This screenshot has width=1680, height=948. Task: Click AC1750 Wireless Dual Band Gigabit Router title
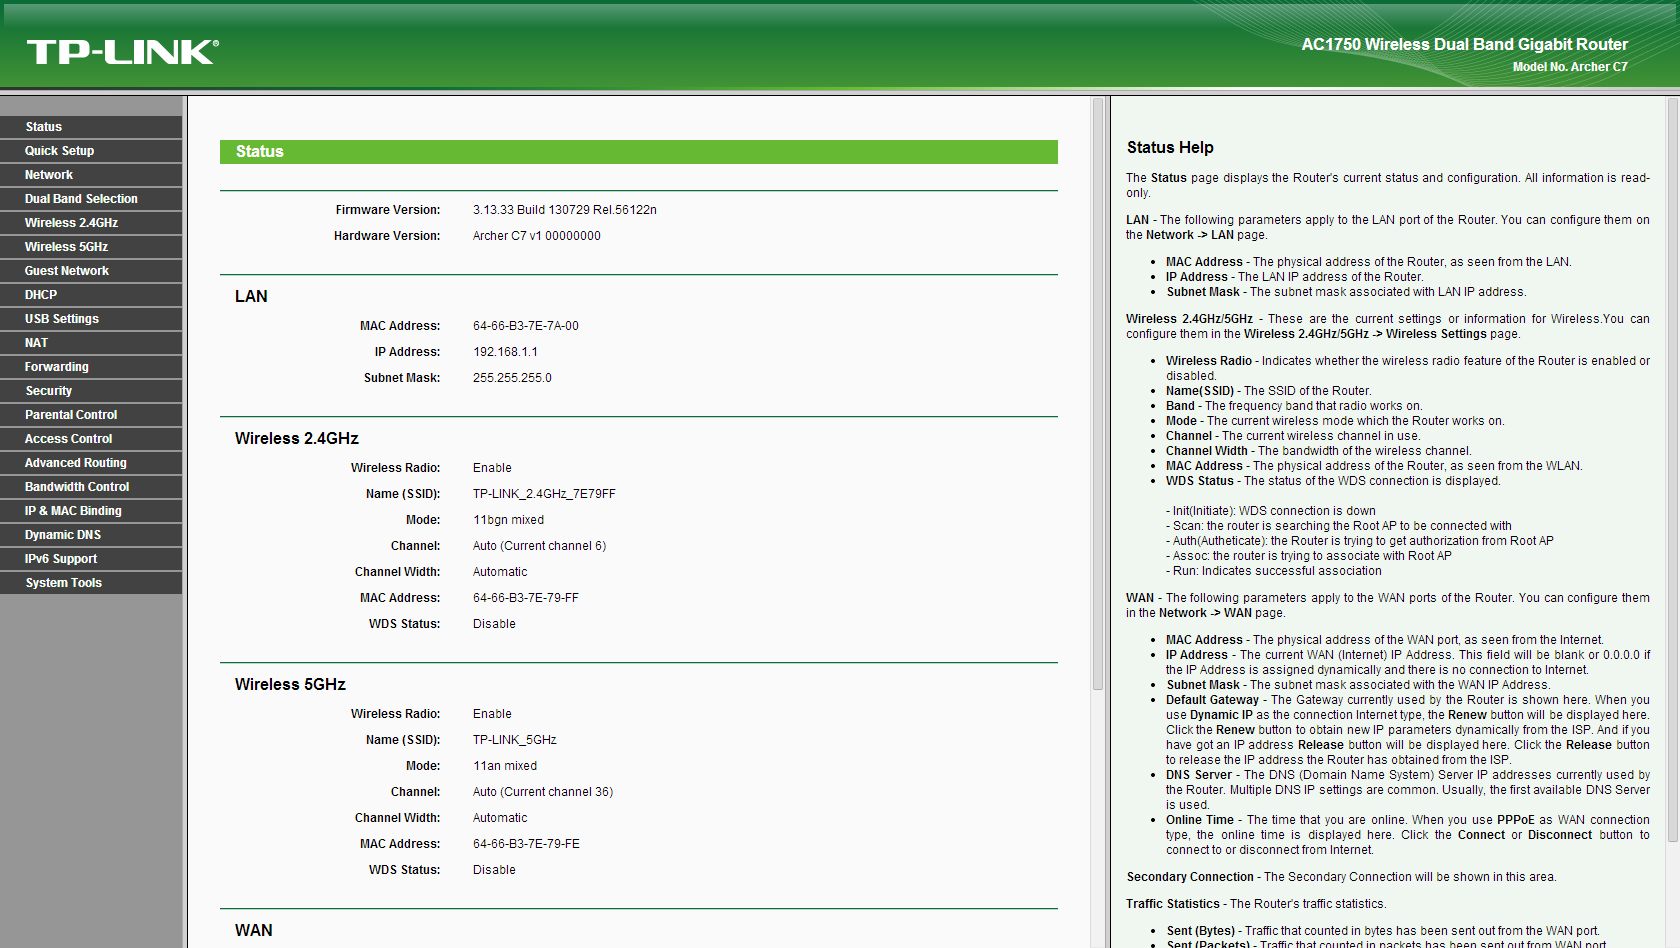pos(1465,45)
